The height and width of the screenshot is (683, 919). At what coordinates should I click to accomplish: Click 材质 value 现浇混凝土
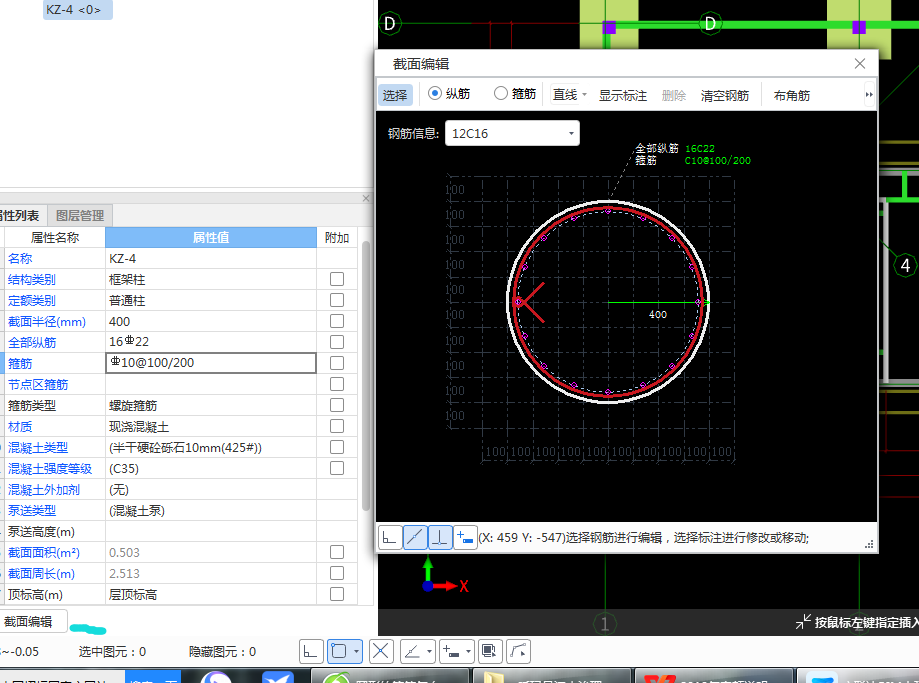pos(211,426)
